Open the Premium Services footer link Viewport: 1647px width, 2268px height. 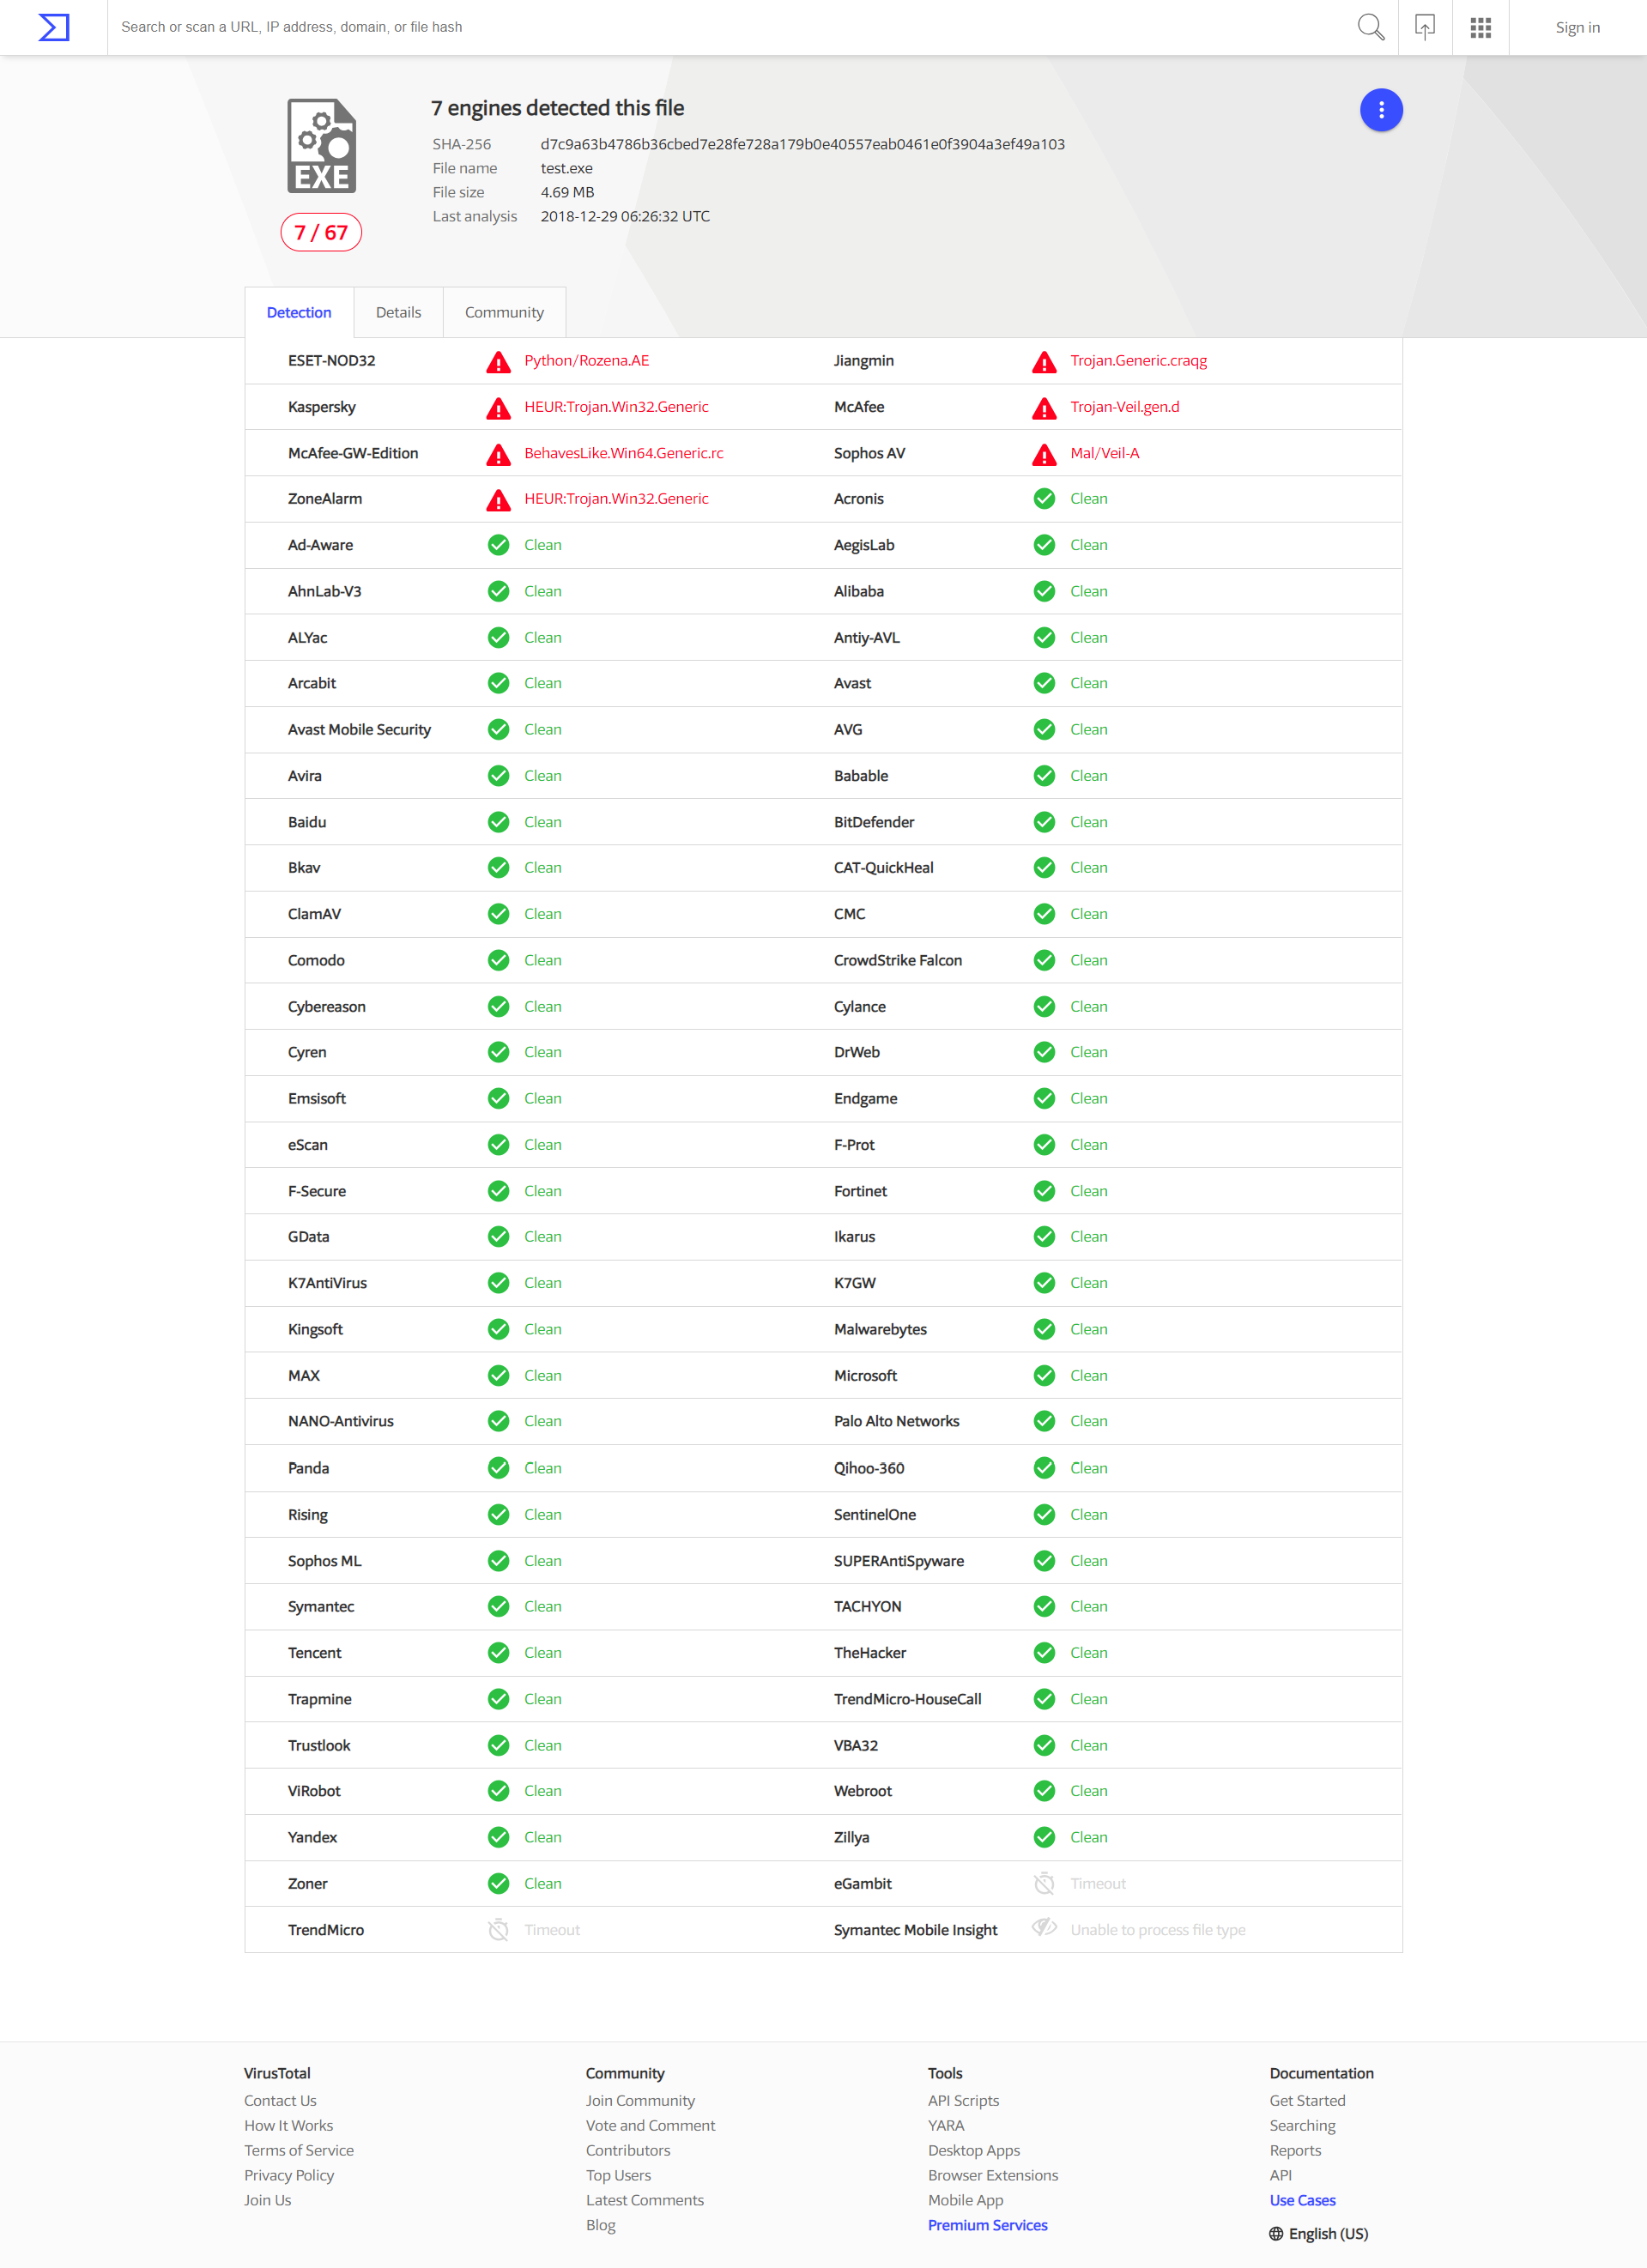987,2225
